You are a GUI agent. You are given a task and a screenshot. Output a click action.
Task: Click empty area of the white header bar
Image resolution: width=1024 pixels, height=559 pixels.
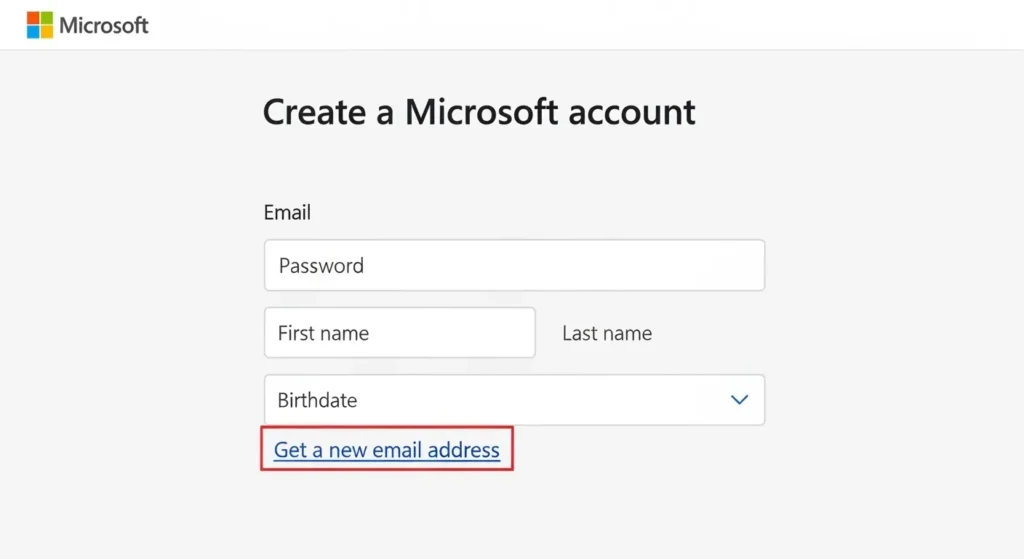[600, 25]
